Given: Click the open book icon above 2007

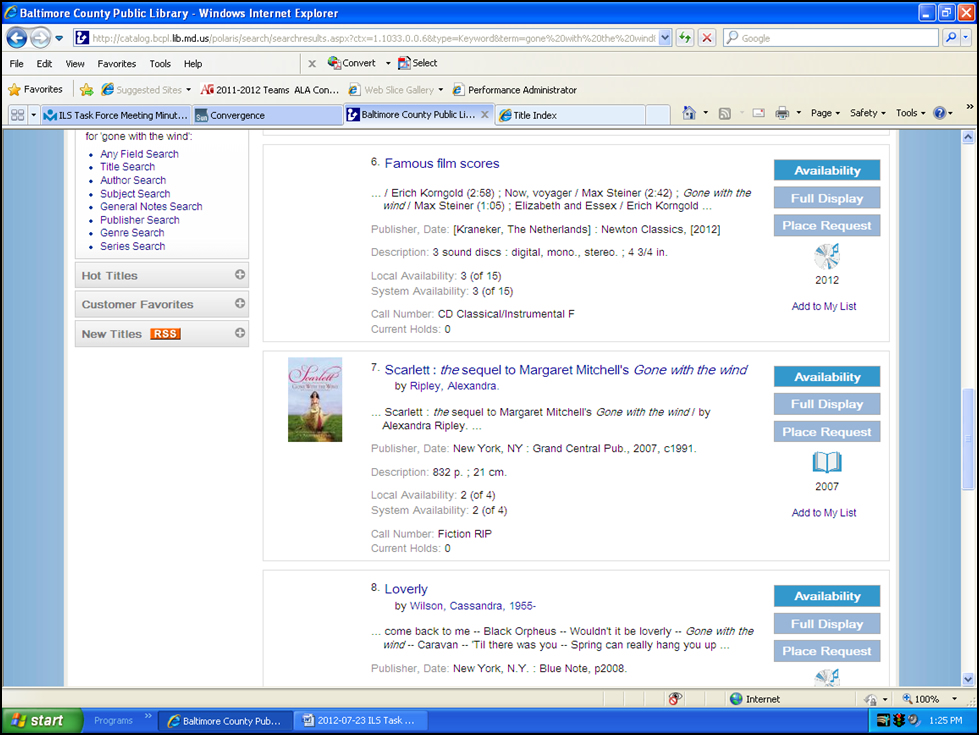Looking at the screenshot, I should pyautogui.click(x=827, y=463).
